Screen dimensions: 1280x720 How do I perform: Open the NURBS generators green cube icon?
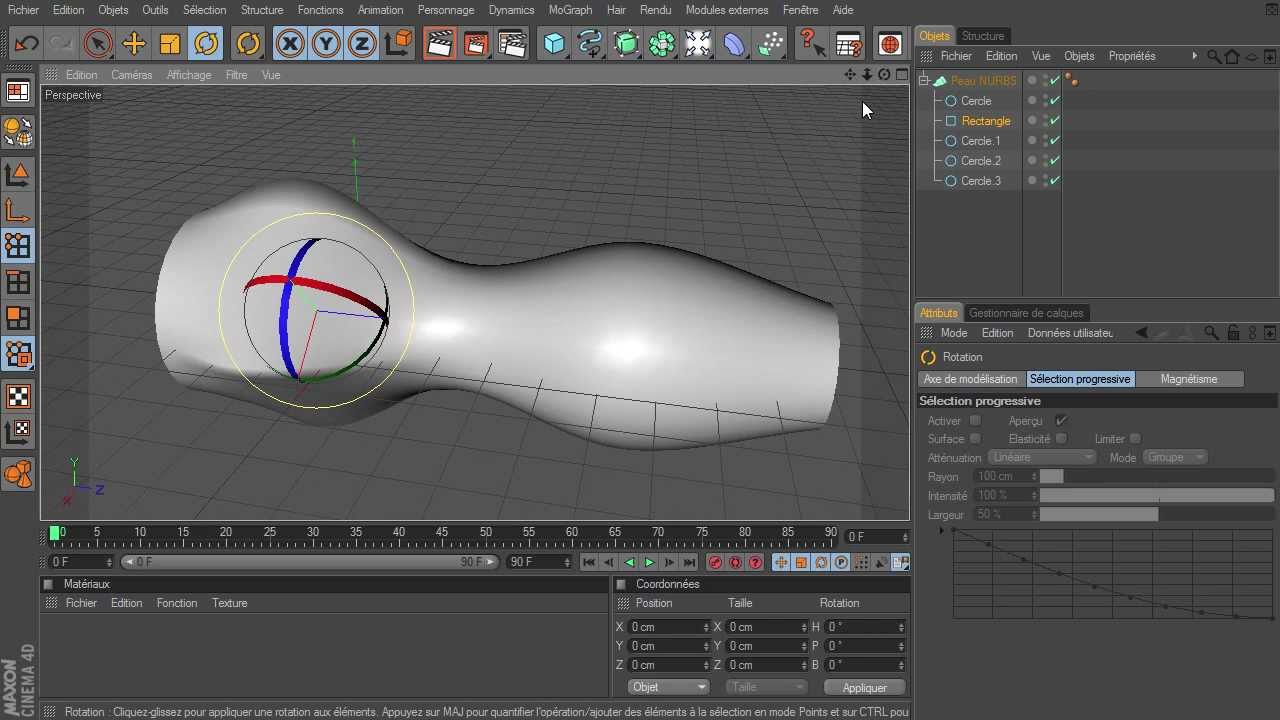[626, 44]
